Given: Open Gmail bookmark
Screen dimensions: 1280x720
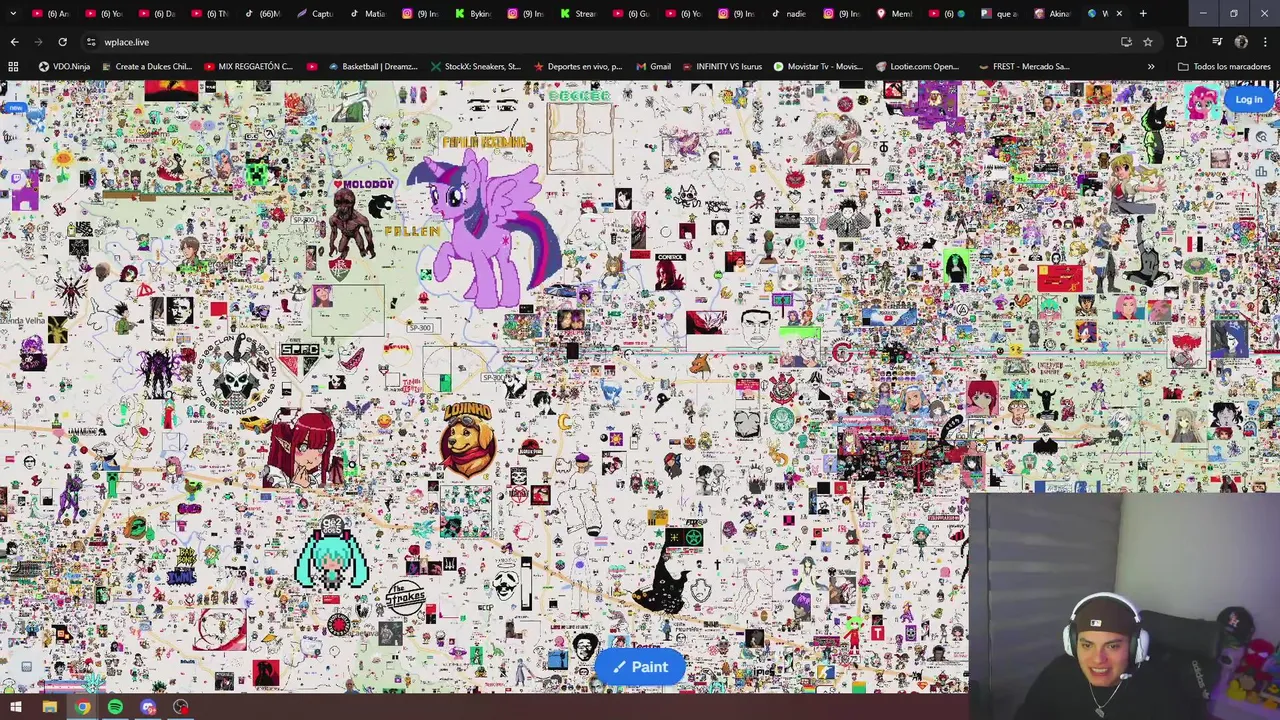Looking at the screenshot, I should tap(652, 67).
